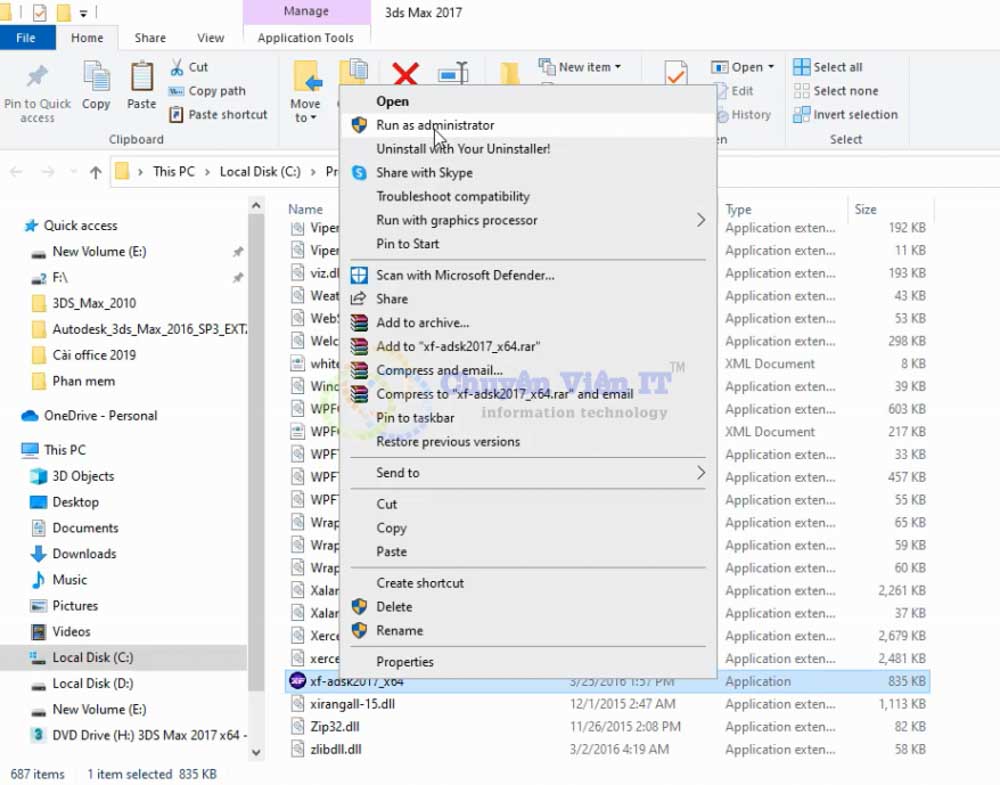Image resolution: width=1000 pixels, height=785 pixels.
Task: Open OneDrive - Personal in sidebar
Action: [x=100, y=416]
